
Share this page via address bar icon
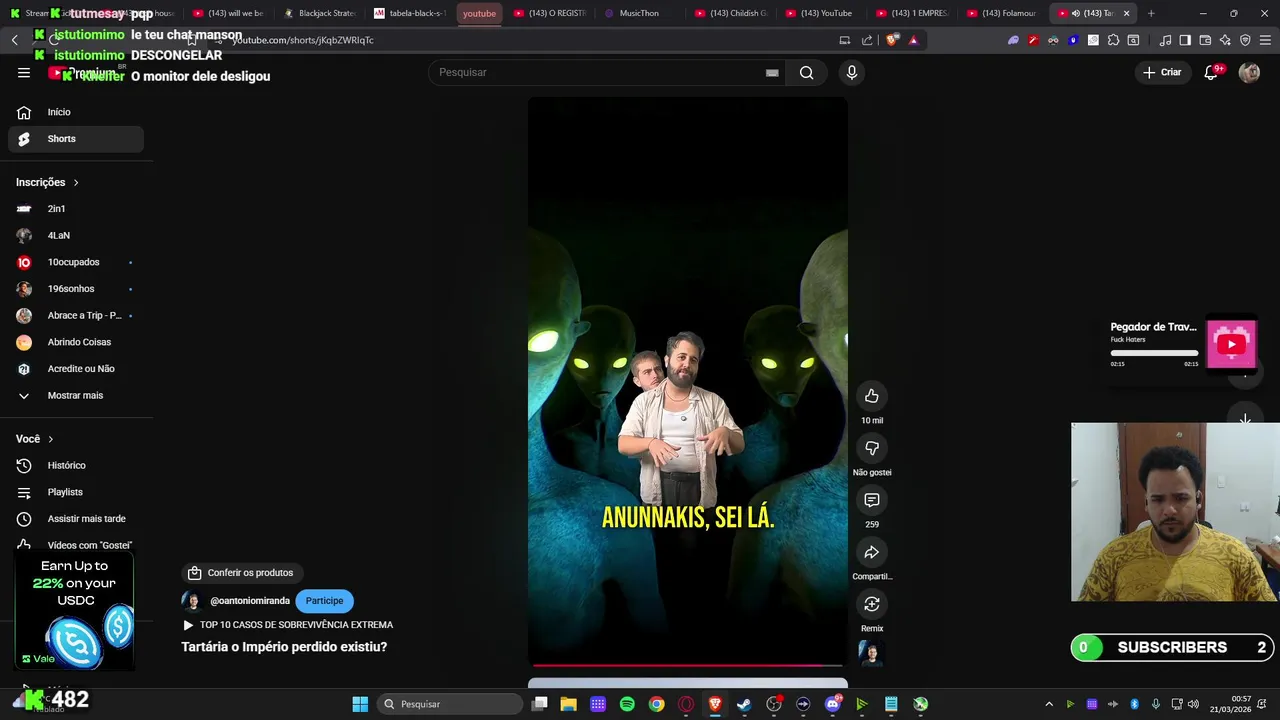pos(867,40)
